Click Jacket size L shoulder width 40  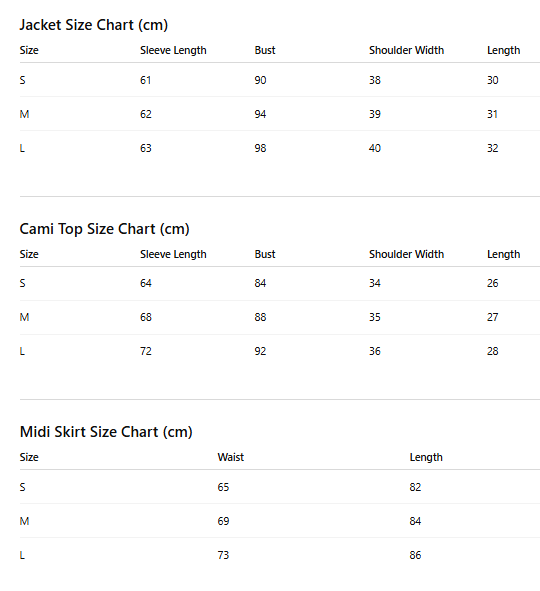[375, 148]
